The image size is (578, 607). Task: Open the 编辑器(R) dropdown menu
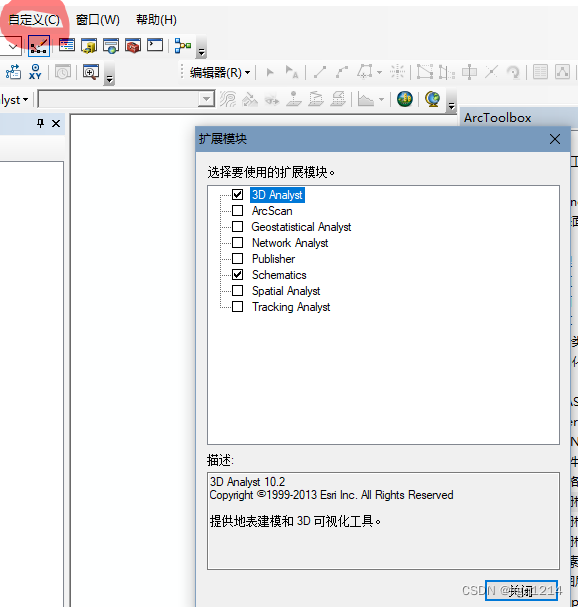coord(220,72)
